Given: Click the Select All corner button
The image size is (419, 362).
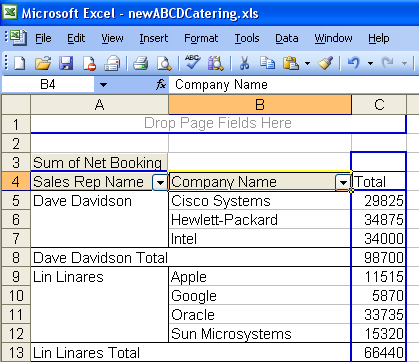Looking at the screenshot, I should pyautogui.click(x=16, y=105).
